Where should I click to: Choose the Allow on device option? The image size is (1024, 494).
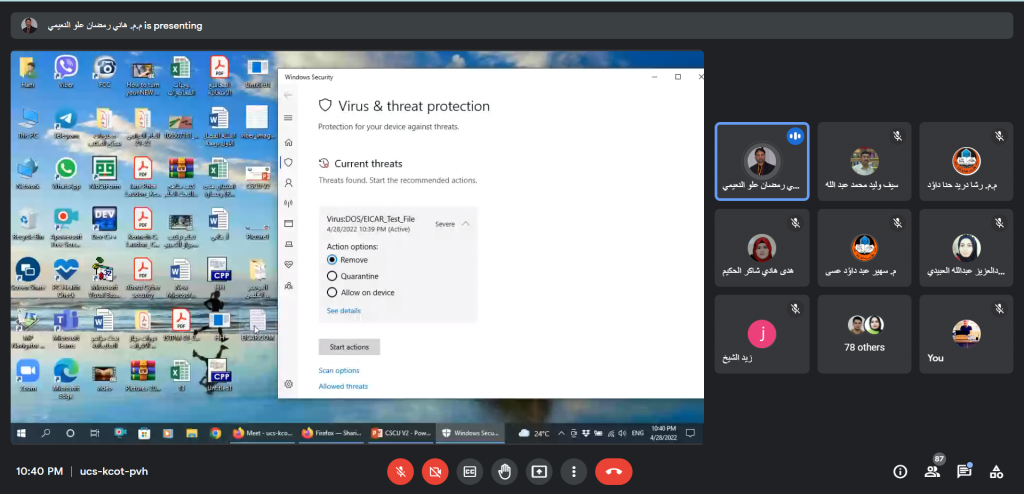pos(333,293)
